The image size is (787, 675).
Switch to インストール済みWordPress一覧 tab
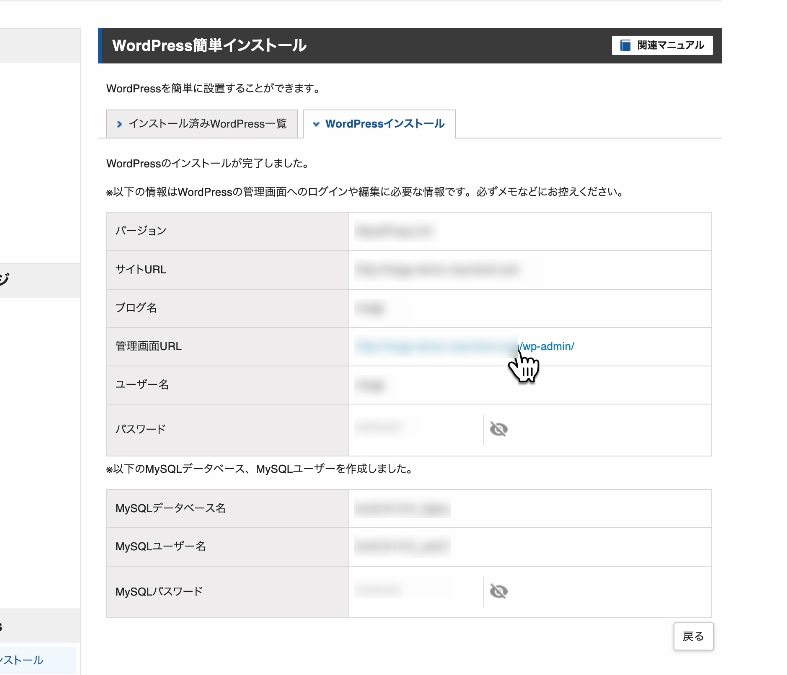[x=202, y=123]
